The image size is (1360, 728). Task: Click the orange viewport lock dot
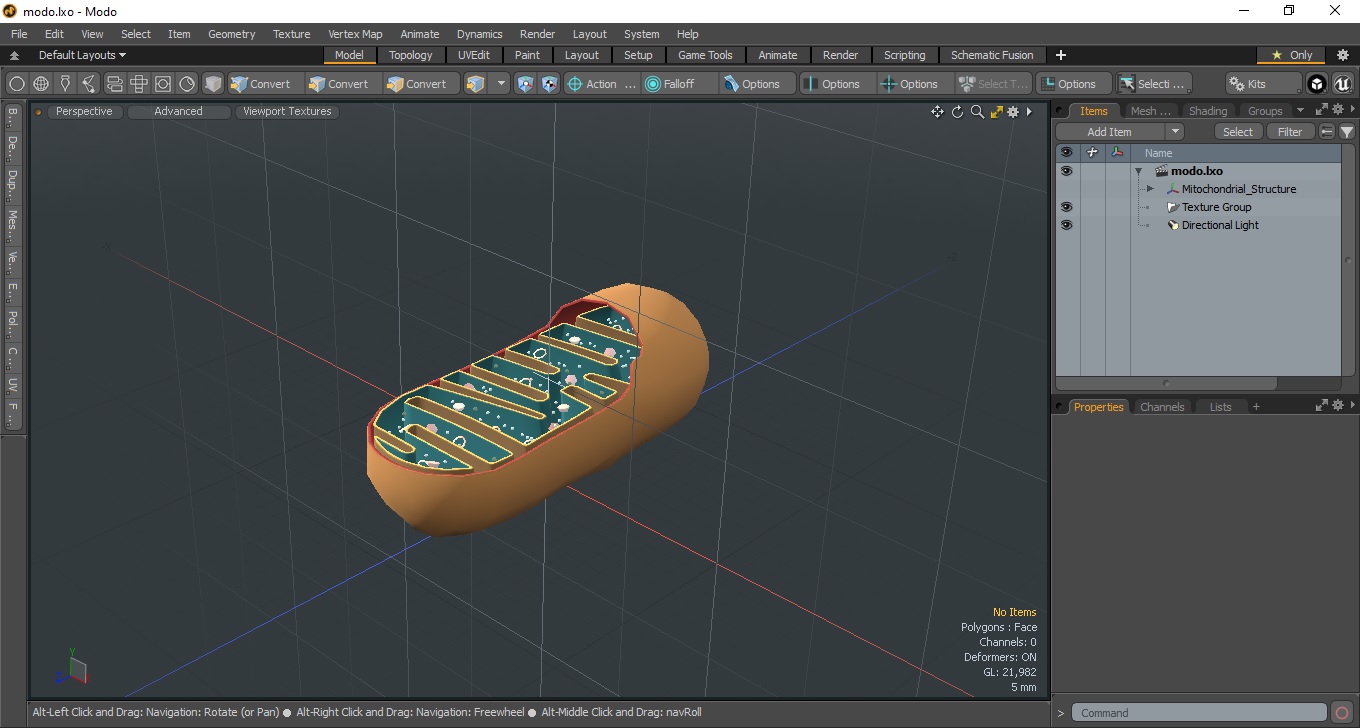(x=39, y=112)
